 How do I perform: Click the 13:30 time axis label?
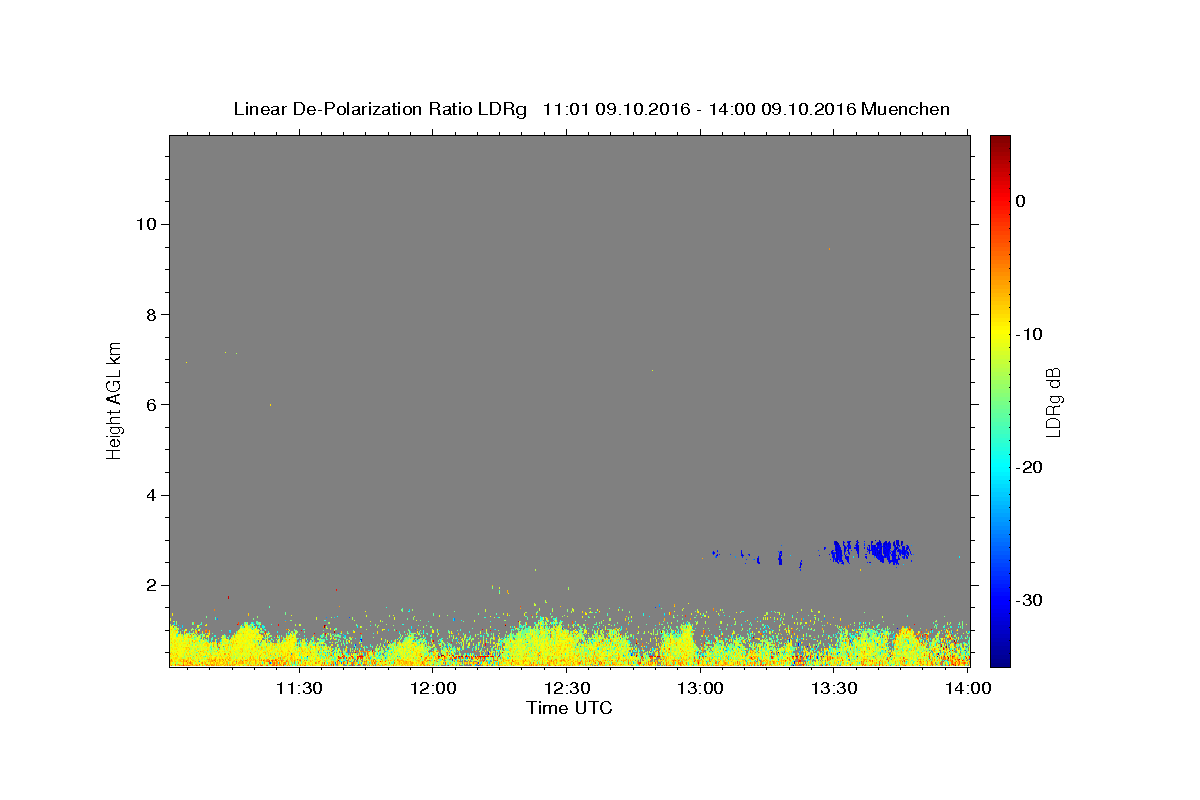pos(835,688)
